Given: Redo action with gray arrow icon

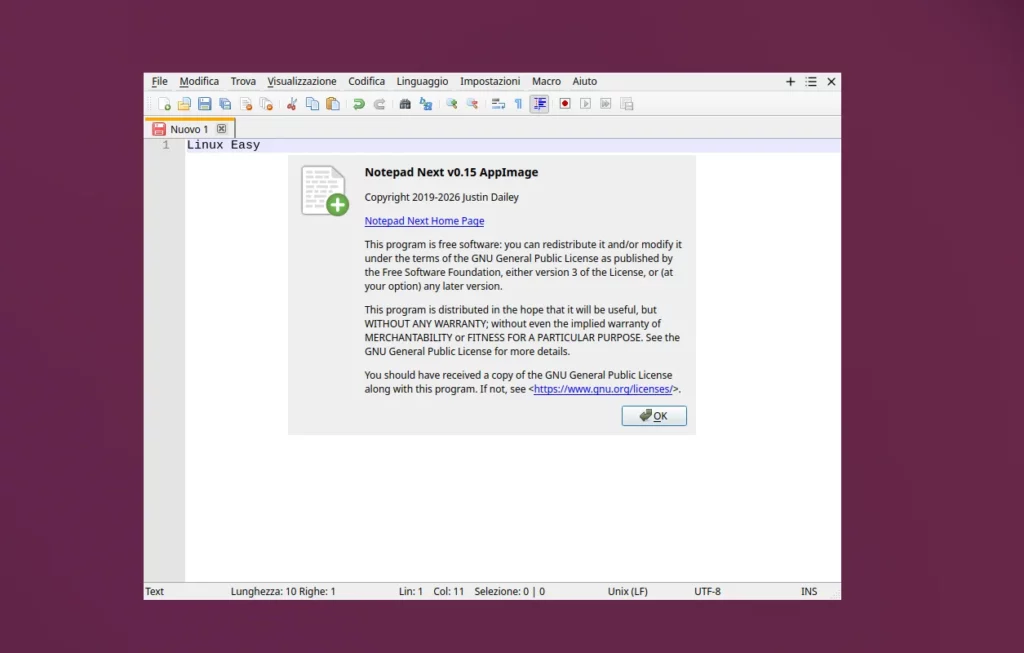Looking at the screenshot, I should 379,104.
